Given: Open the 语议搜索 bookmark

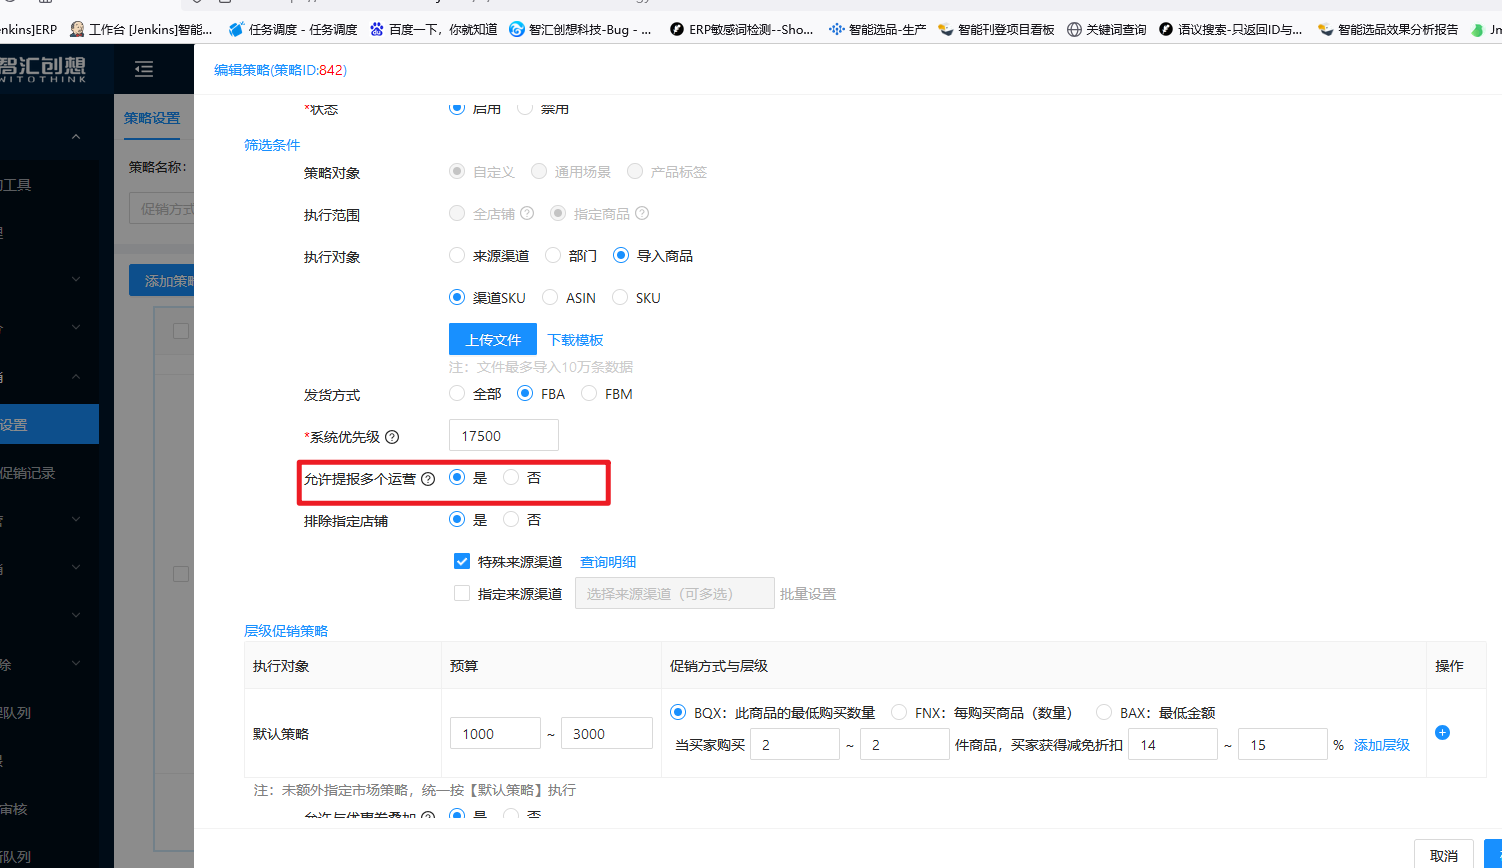Looking at the screenshot, I should 1230,30.
